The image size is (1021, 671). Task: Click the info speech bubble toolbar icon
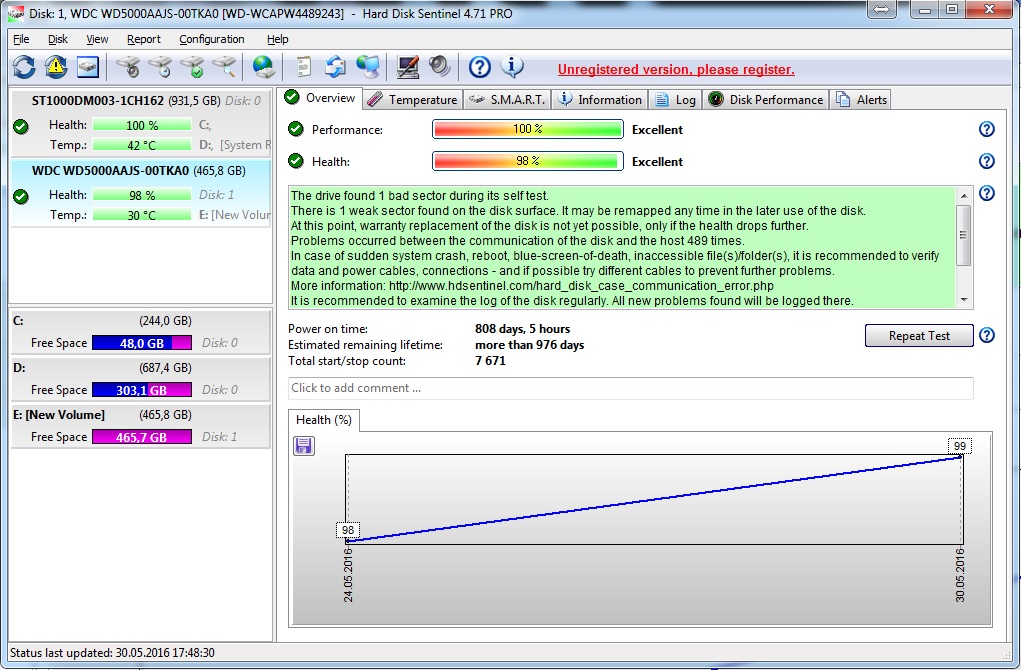pyautogui.click(x=512, y=67)
